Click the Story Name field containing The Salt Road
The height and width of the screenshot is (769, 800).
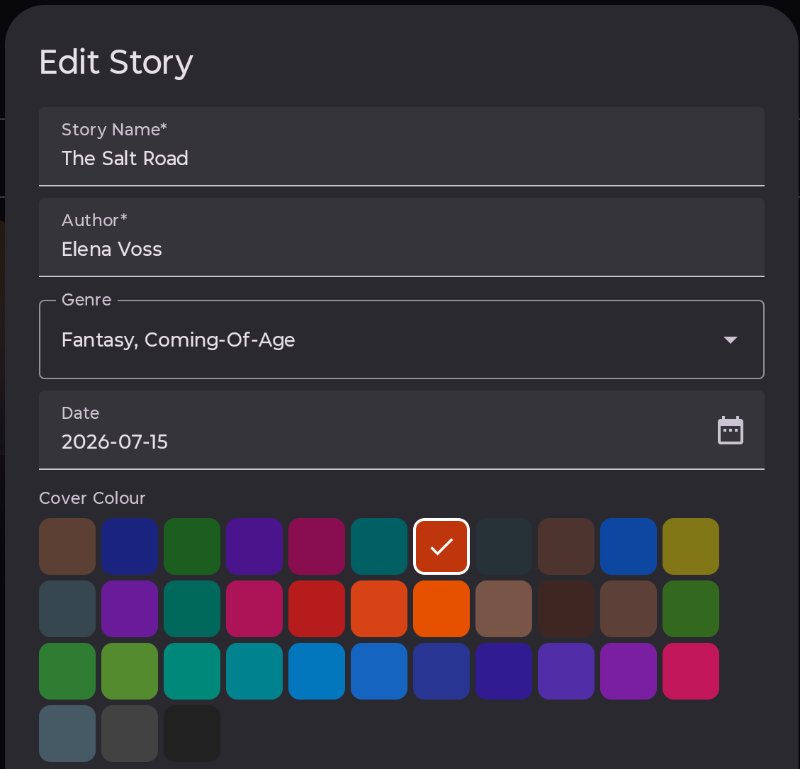point(402,146)
